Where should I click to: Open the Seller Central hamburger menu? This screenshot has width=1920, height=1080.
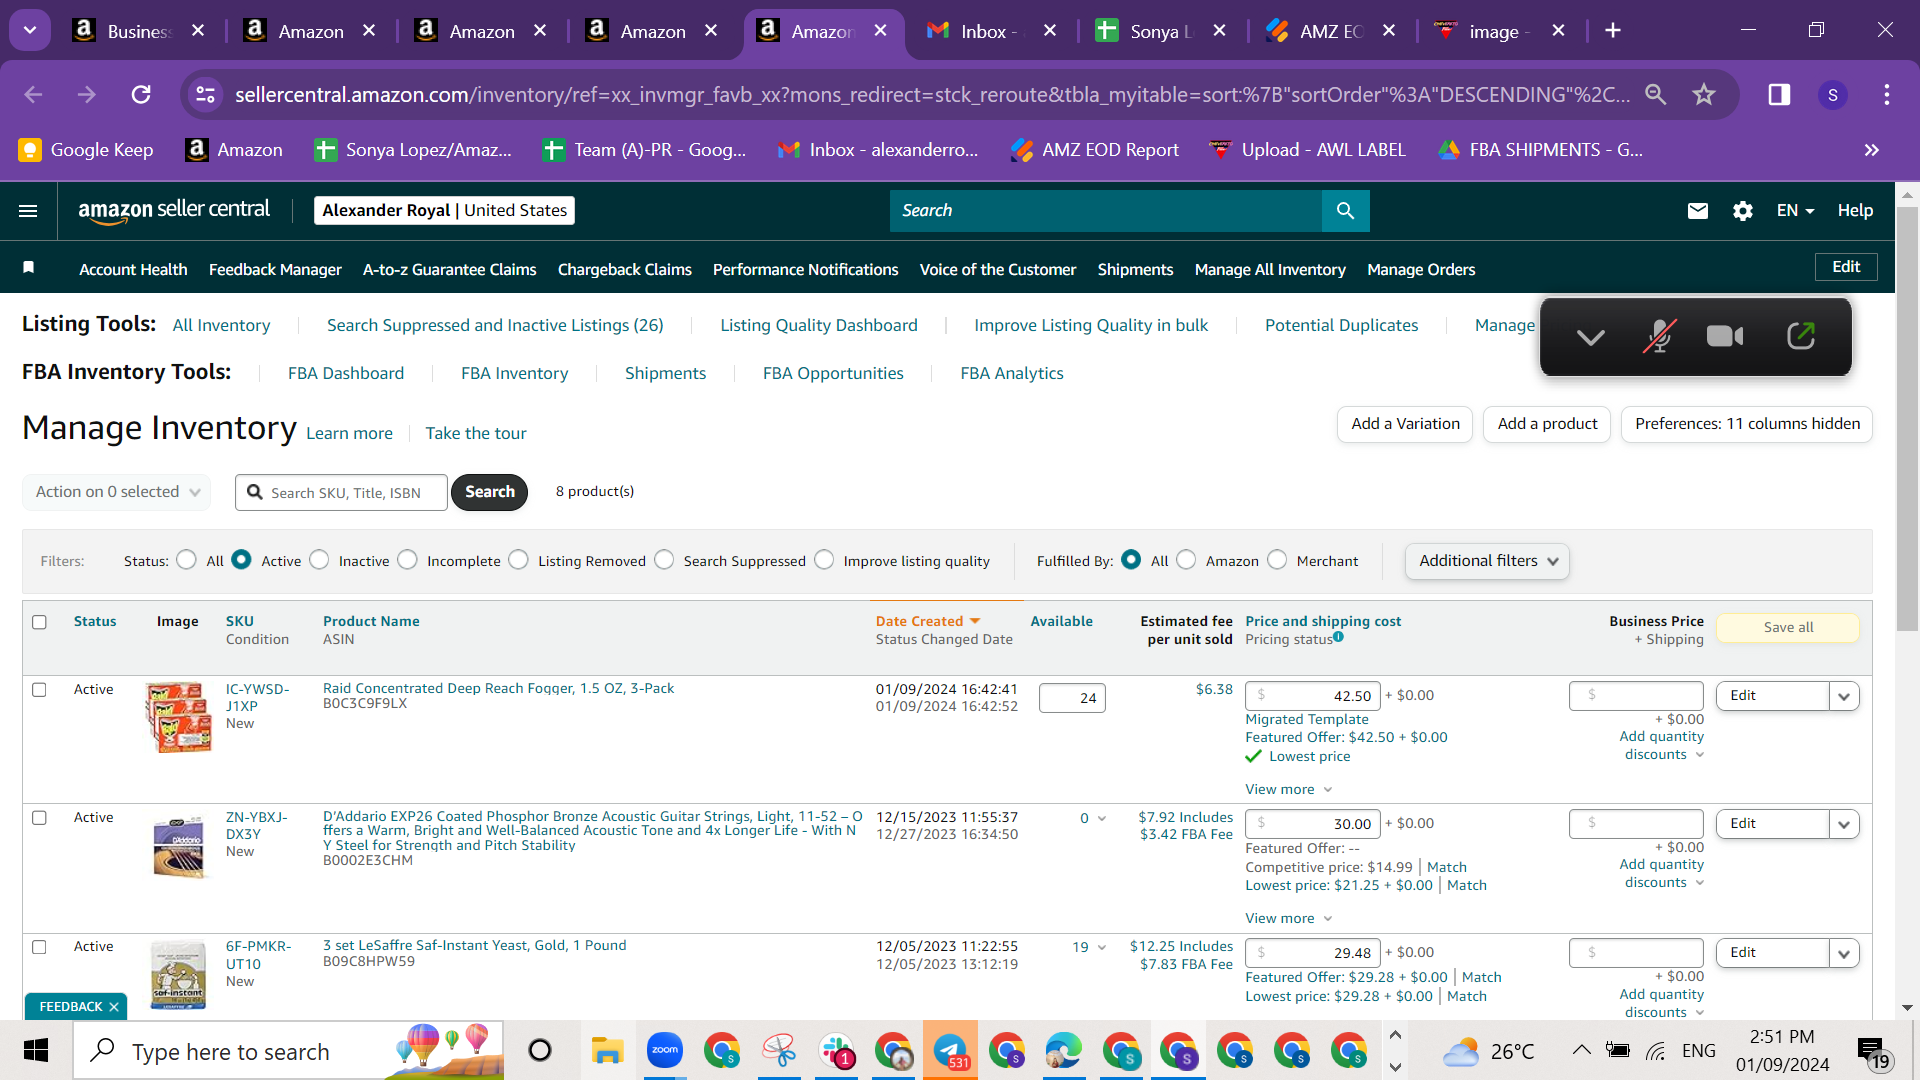[x=28, y=211]
